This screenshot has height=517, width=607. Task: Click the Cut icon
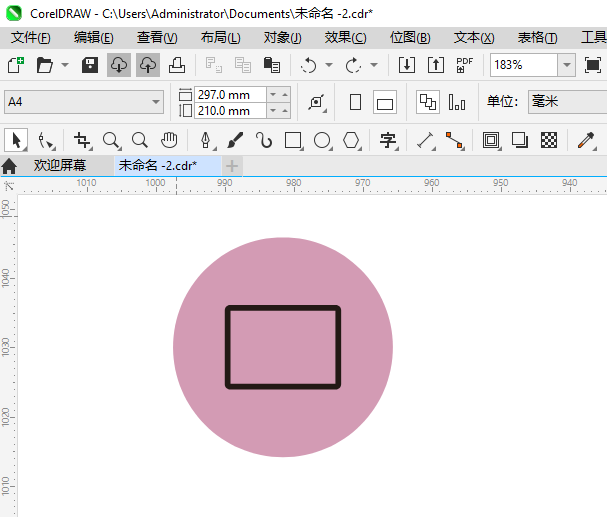pyautogui.click(x=214, y=65)
